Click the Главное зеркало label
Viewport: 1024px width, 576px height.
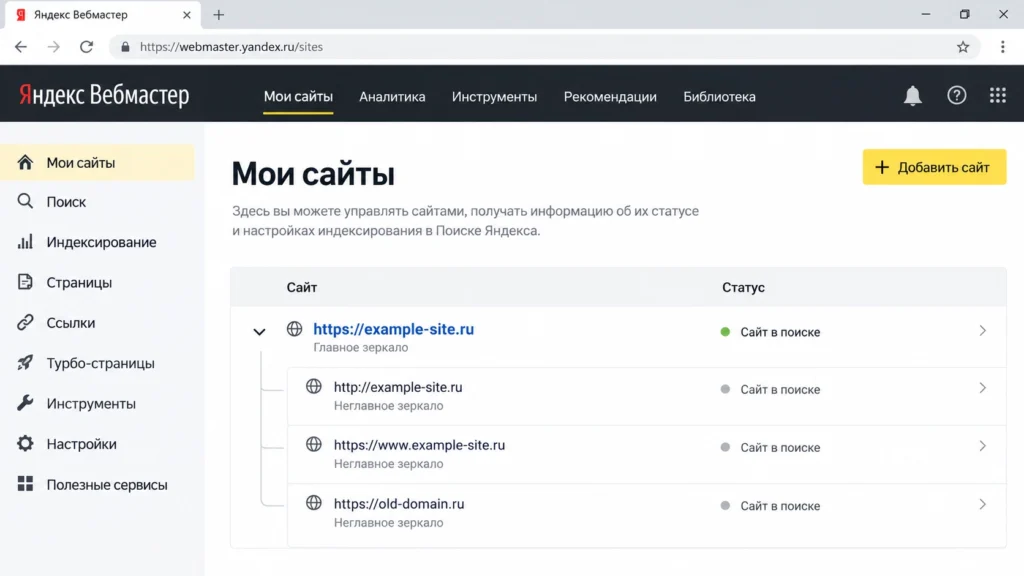tap(360, 347)
